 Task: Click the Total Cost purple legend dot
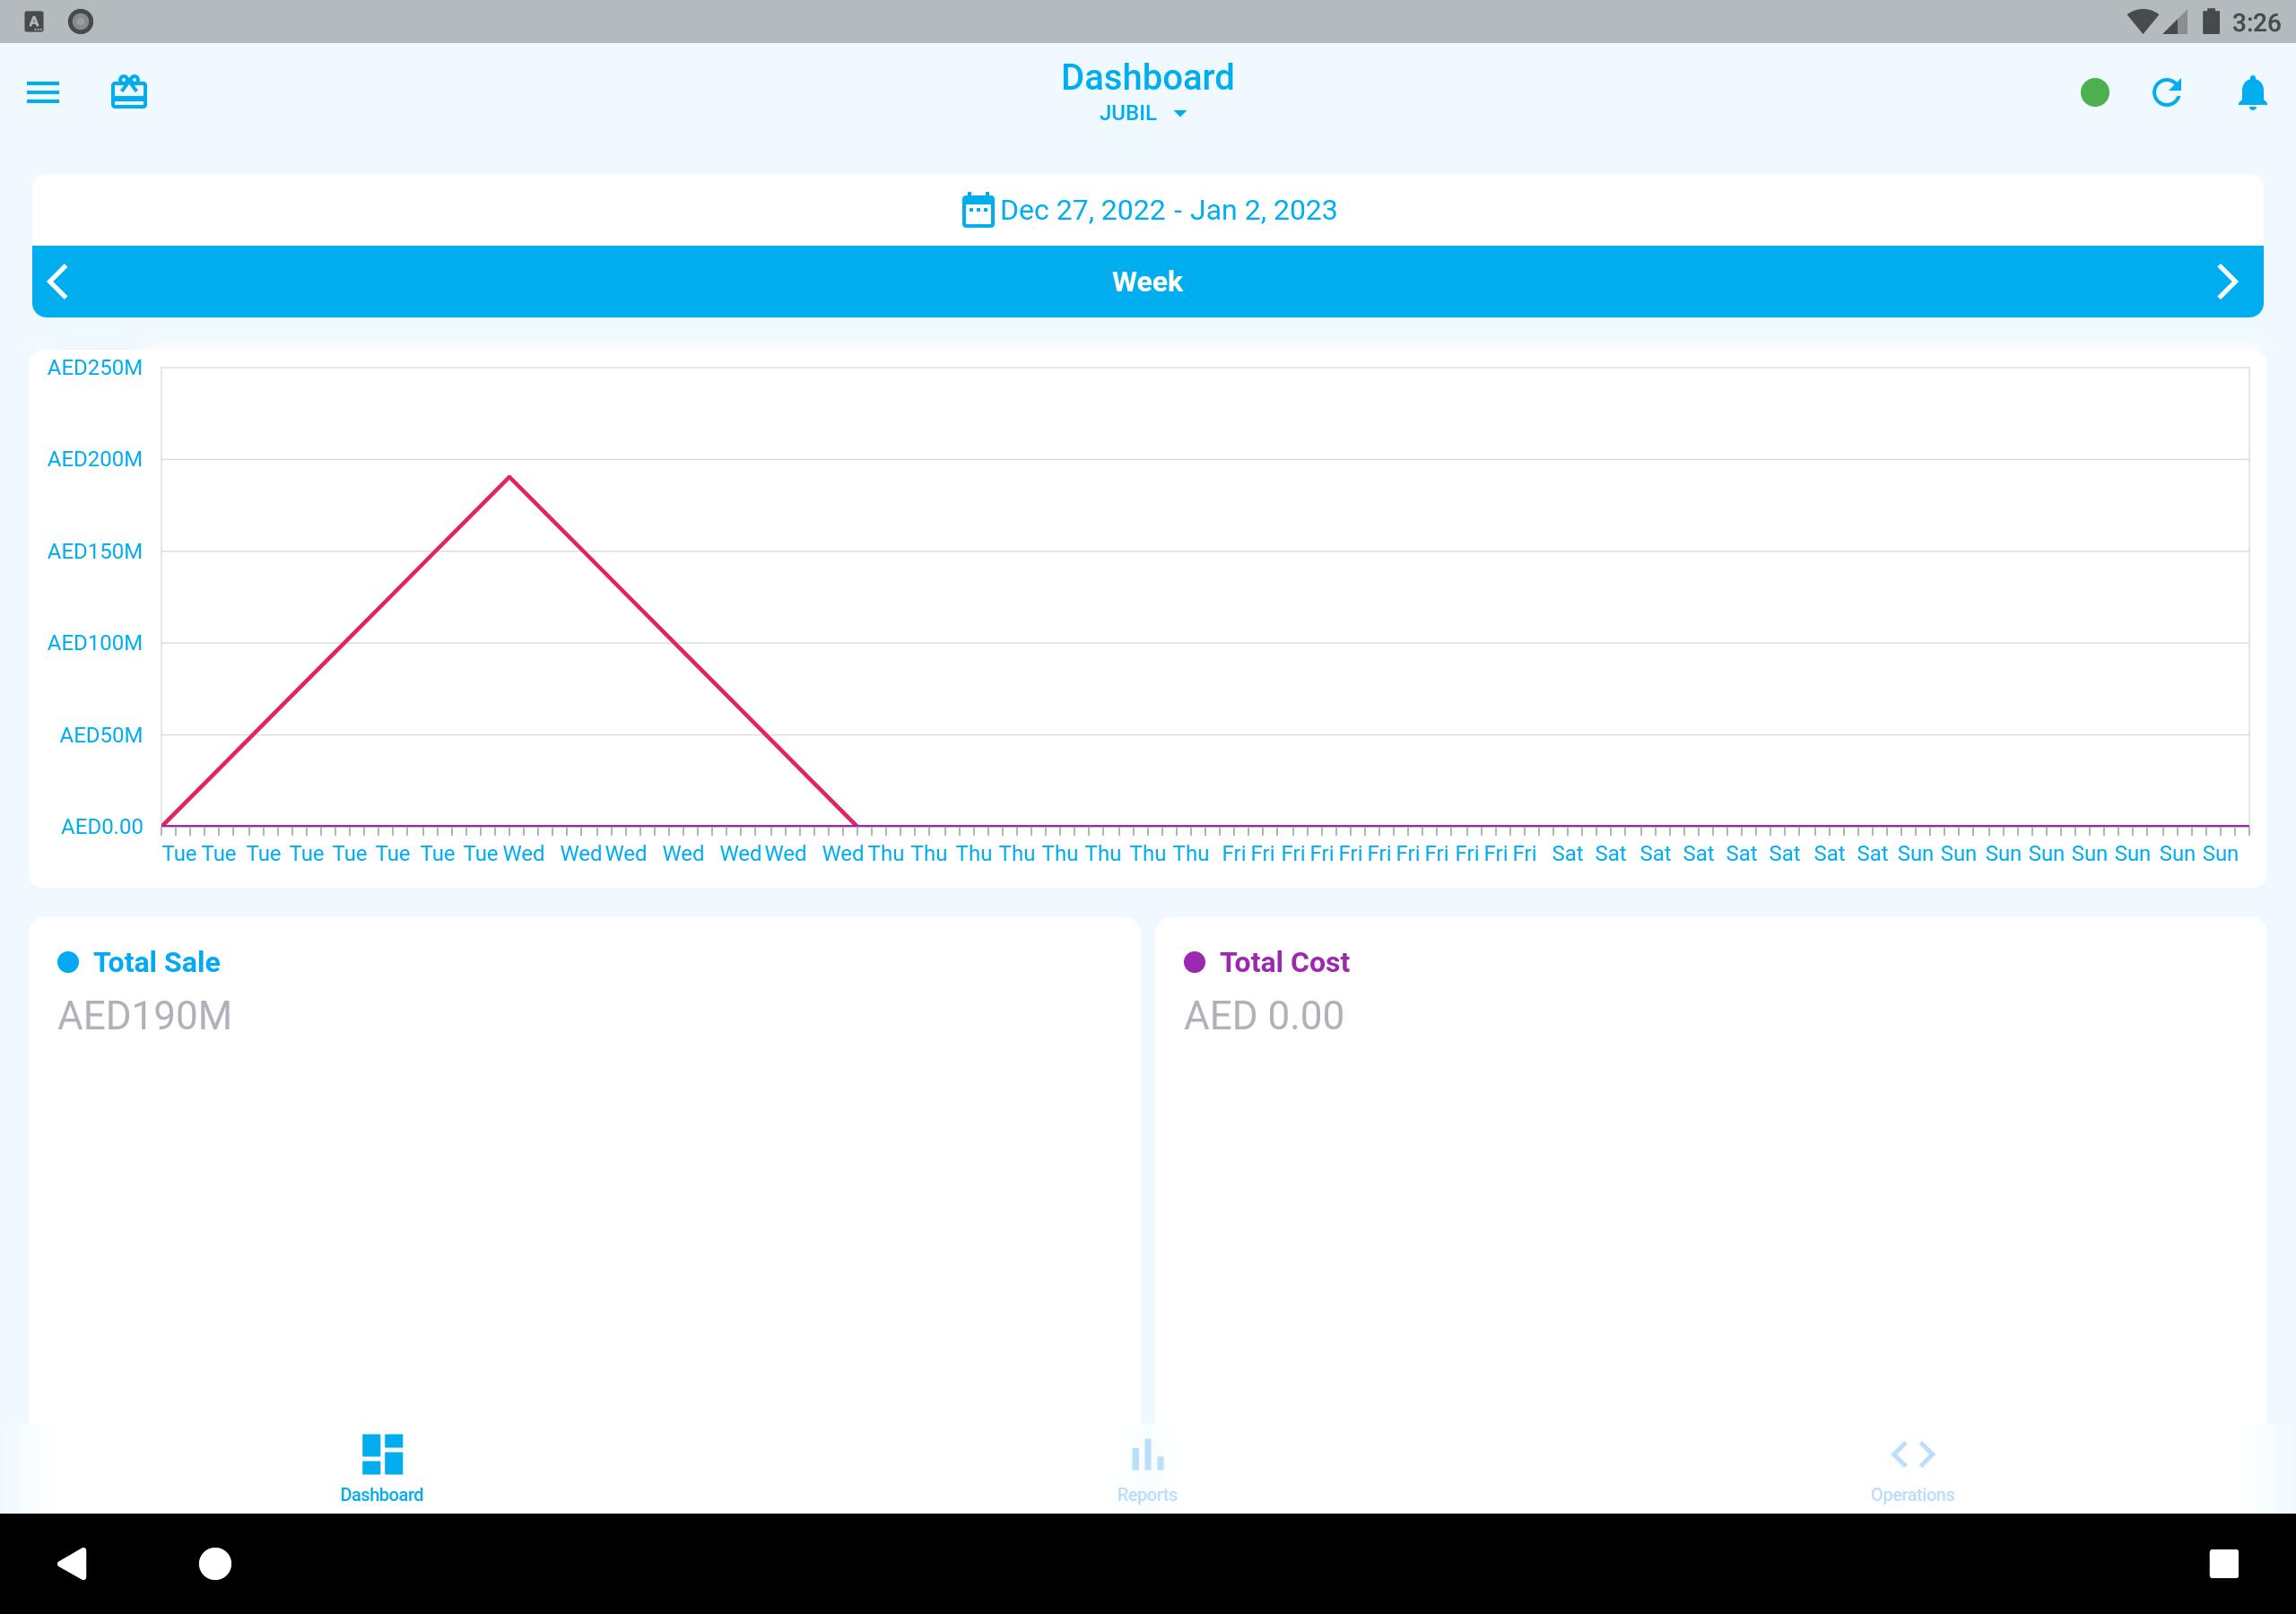(x=1194, y=962)
